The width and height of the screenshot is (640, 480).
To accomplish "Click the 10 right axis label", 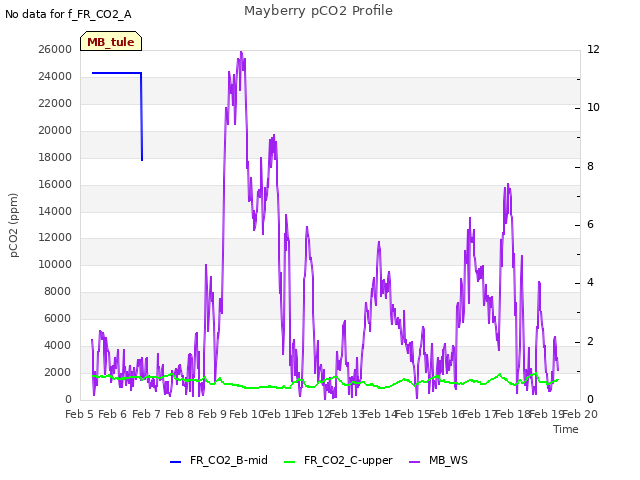I will point(593,107).
